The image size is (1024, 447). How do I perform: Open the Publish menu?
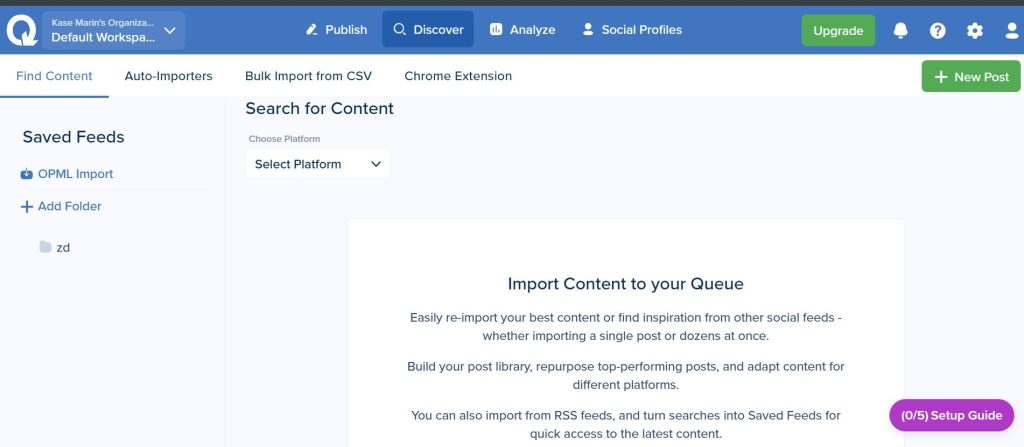click(337, 29)
